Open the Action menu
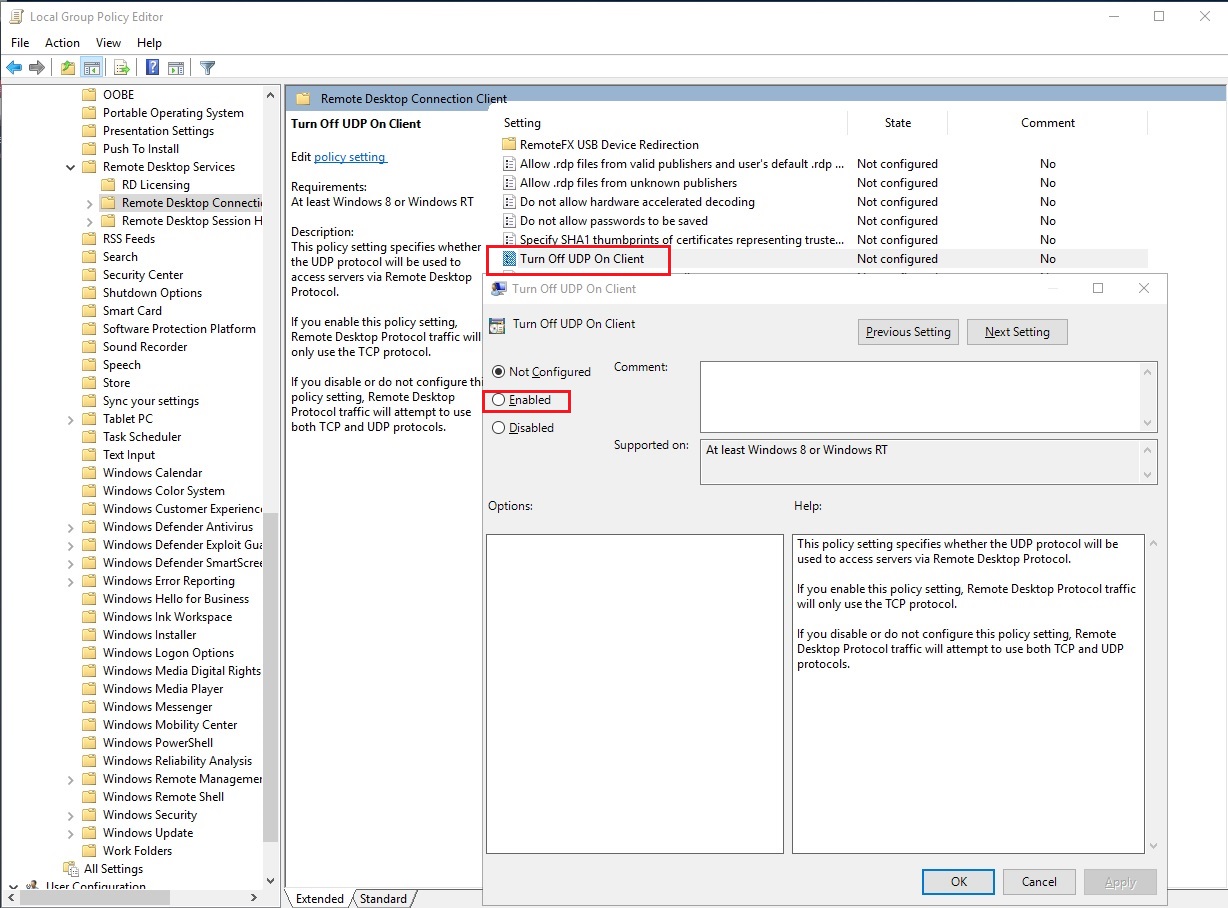 (x=62, y=43)
